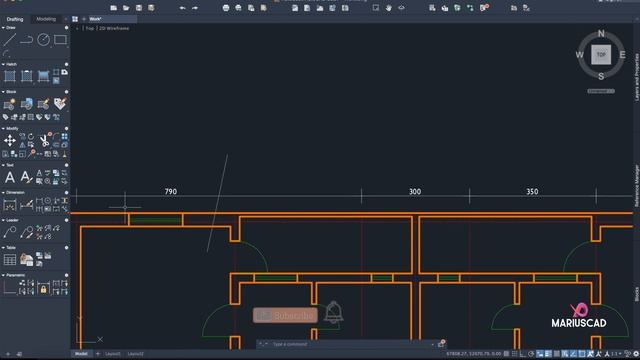Select the Multiline Text tool

[x=10, y=177]
